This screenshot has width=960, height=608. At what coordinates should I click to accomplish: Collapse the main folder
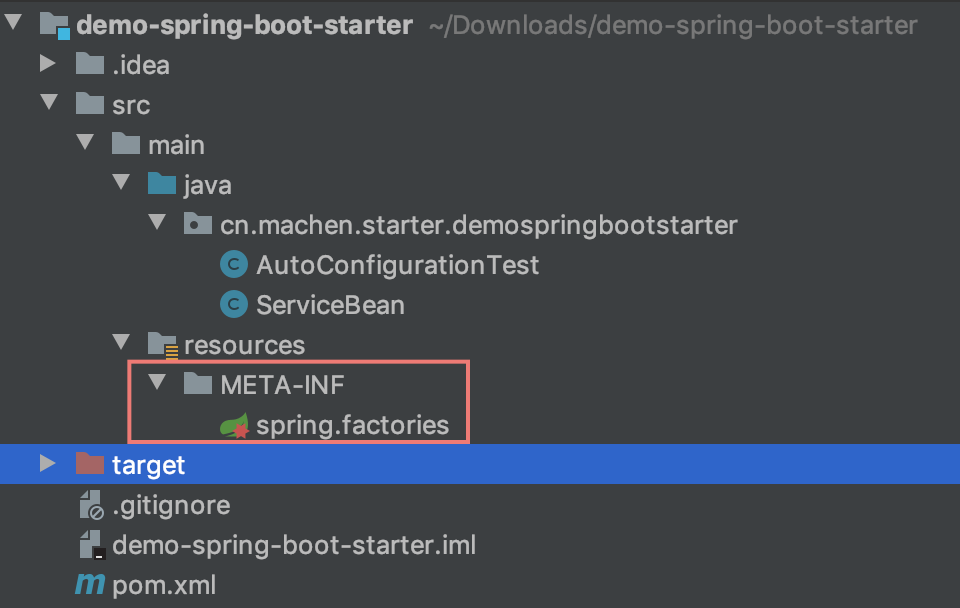tap(85, 143)
